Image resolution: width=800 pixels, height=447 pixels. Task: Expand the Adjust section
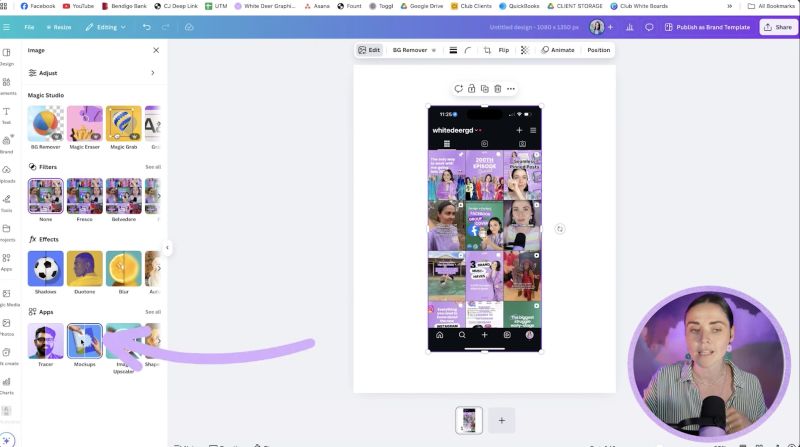92,73
